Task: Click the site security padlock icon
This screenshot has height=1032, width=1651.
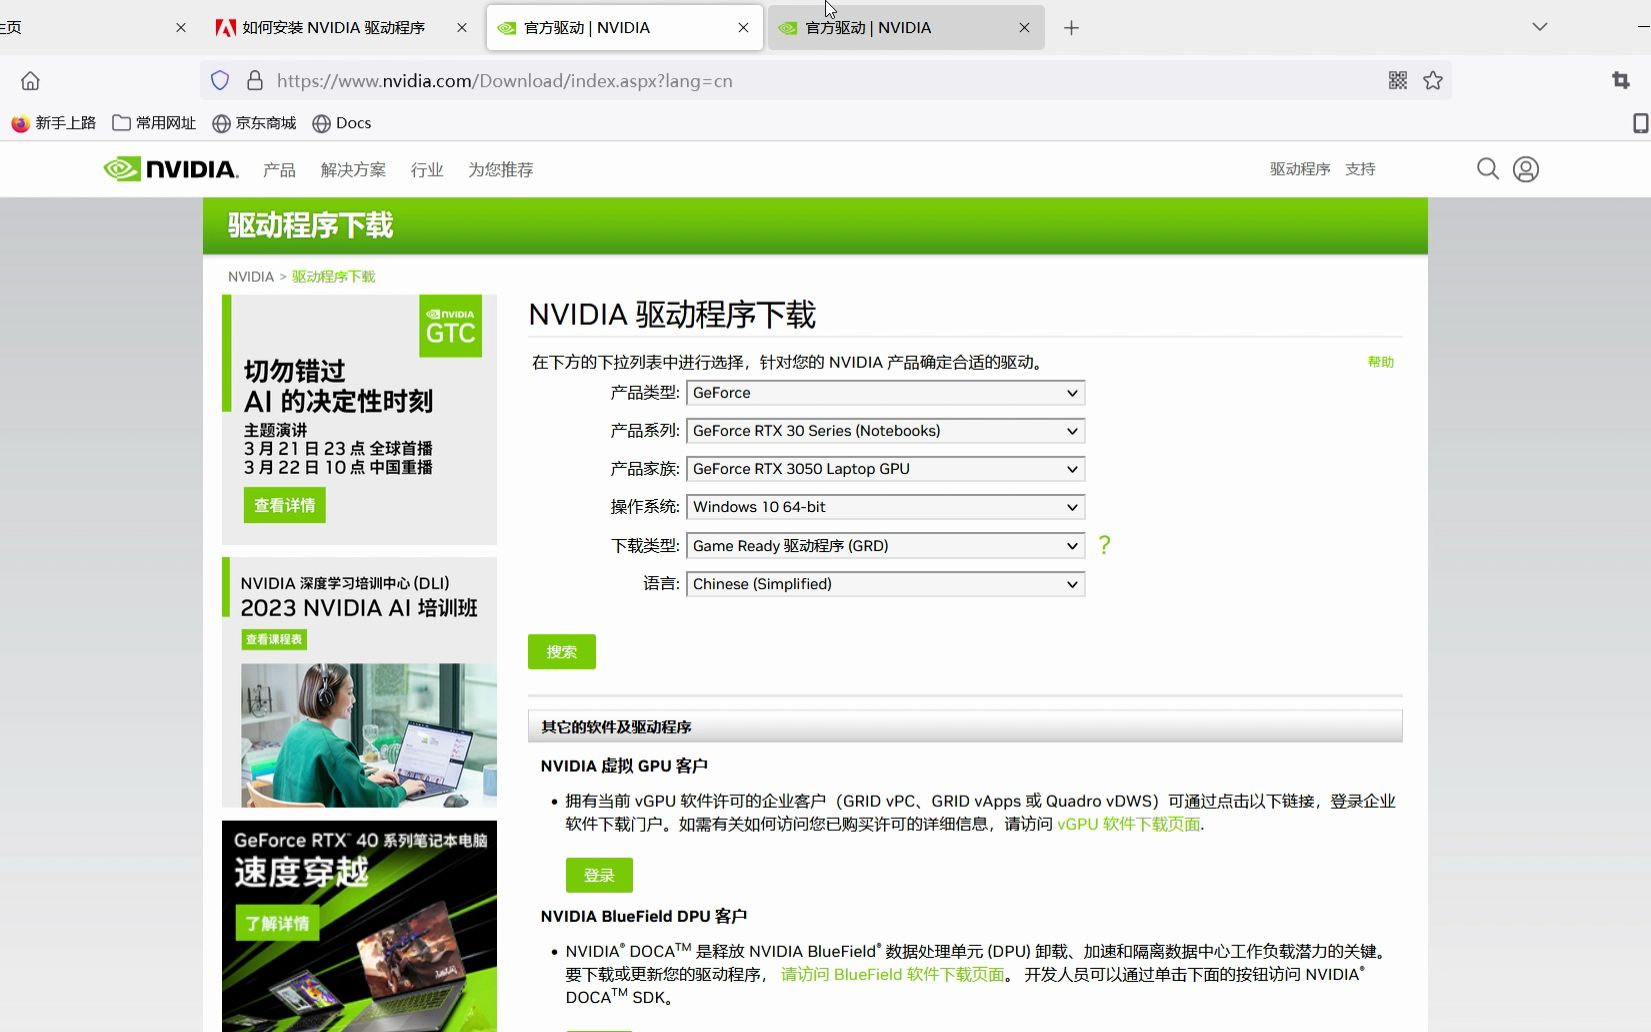Action: pos(255,81)
